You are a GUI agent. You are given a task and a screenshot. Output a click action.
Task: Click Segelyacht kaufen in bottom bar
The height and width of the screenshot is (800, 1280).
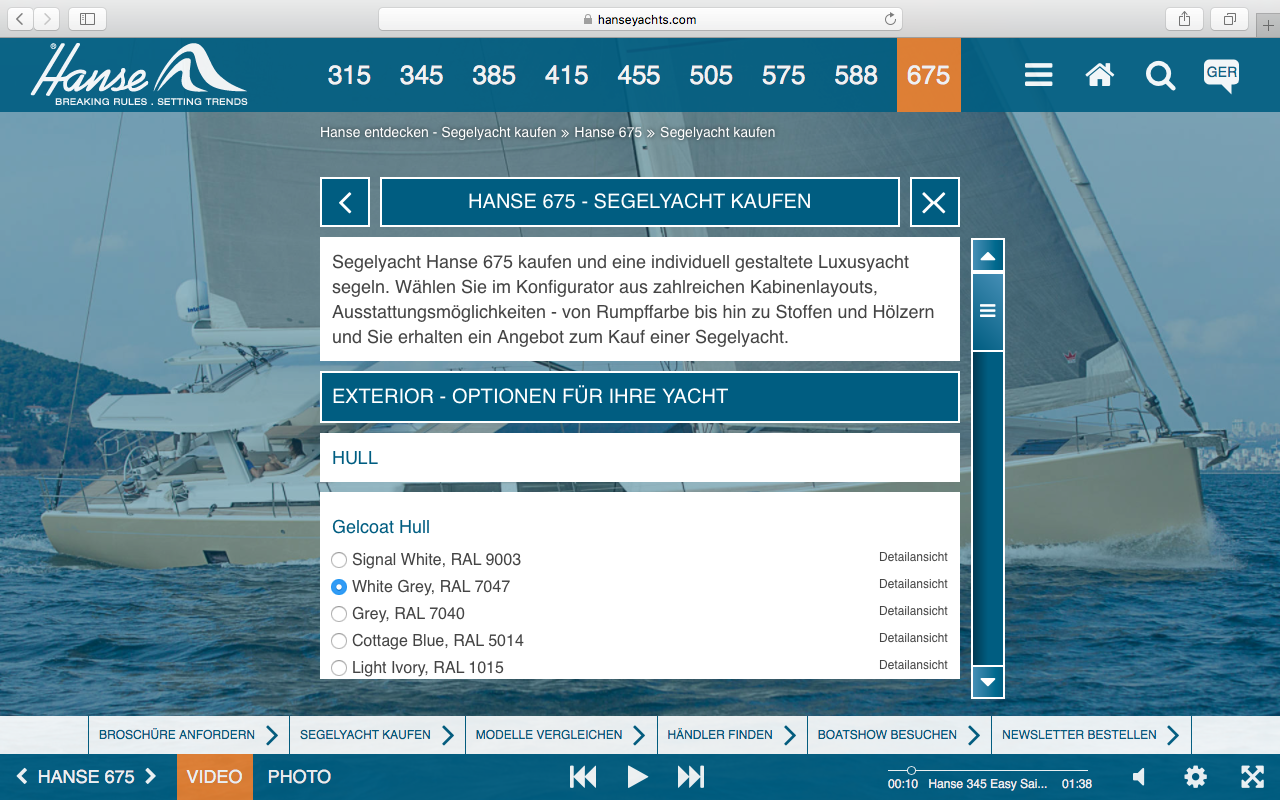[x=377, y=735]
